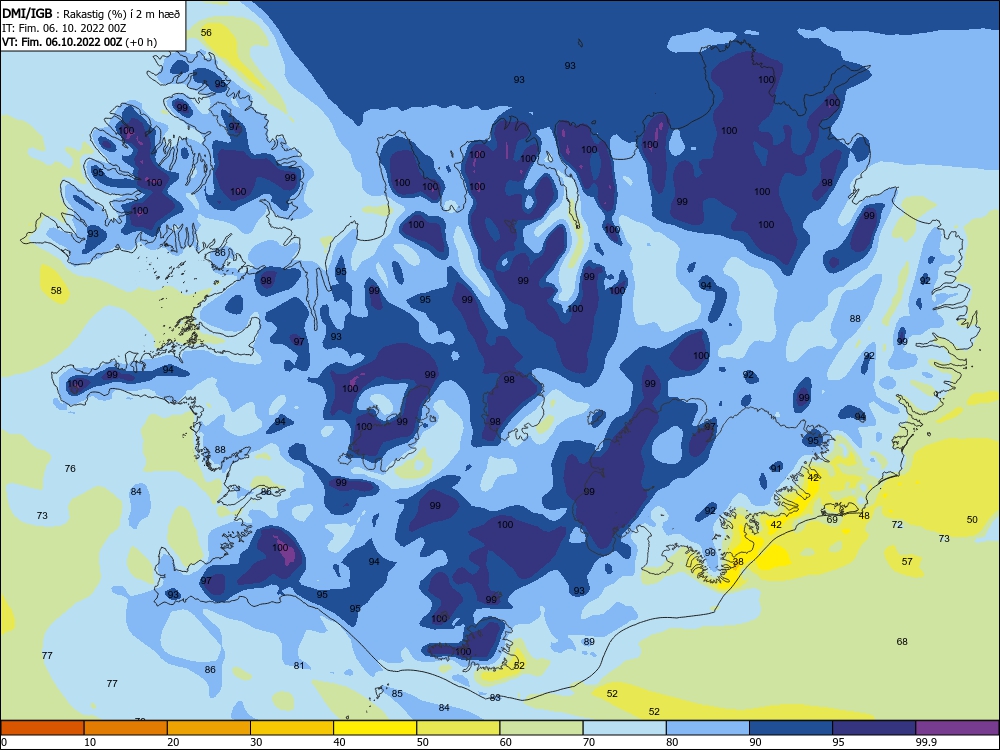Pick the purple legend swatch above 99.9
1000x750 pixels.
pyautogui.click(x=957, y=728)
